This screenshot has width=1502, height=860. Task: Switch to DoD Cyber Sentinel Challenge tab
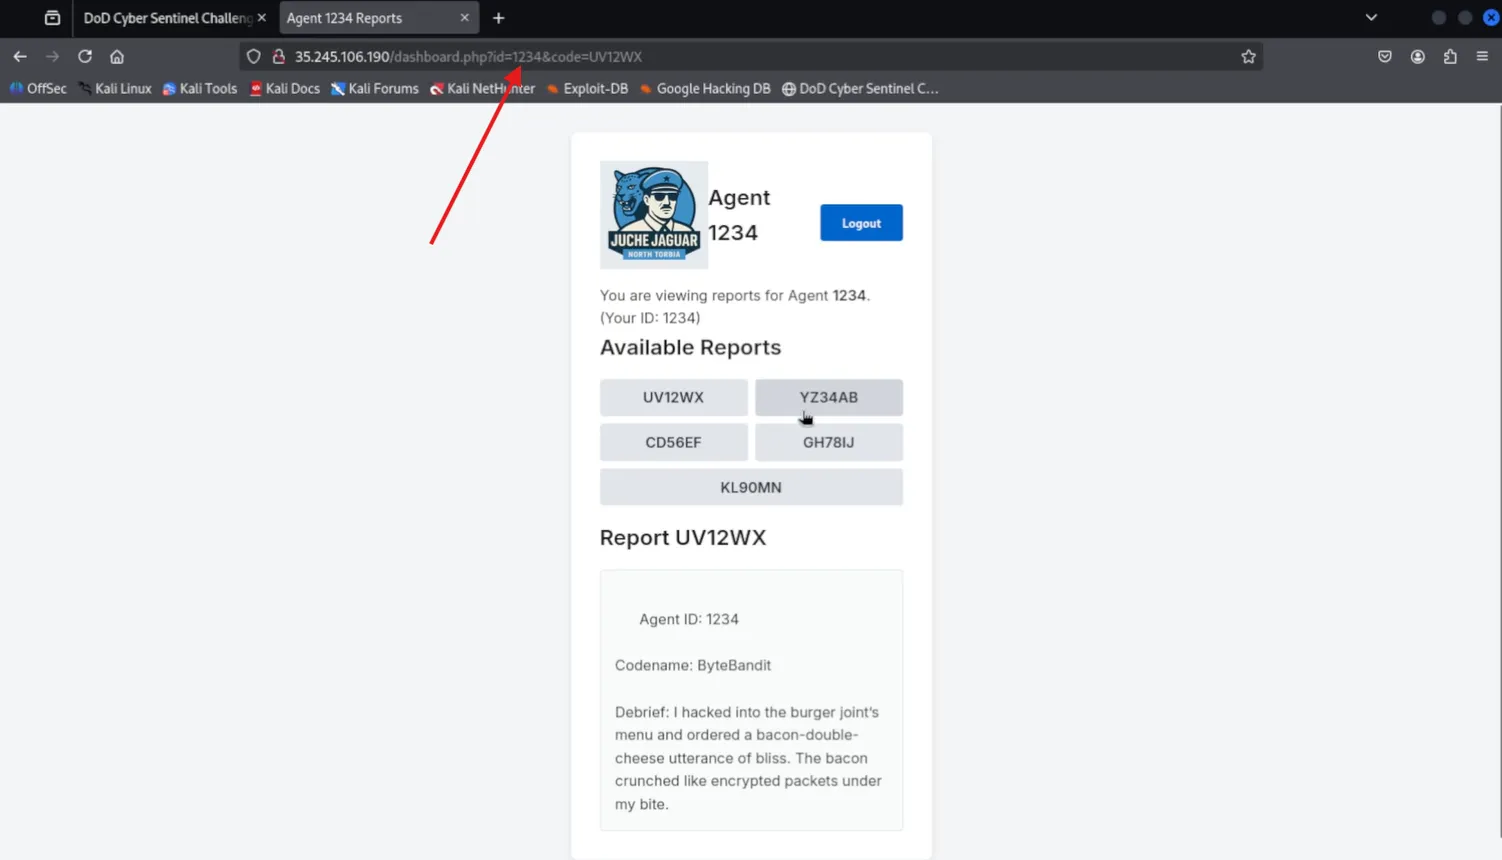click(x=166, y=18)
